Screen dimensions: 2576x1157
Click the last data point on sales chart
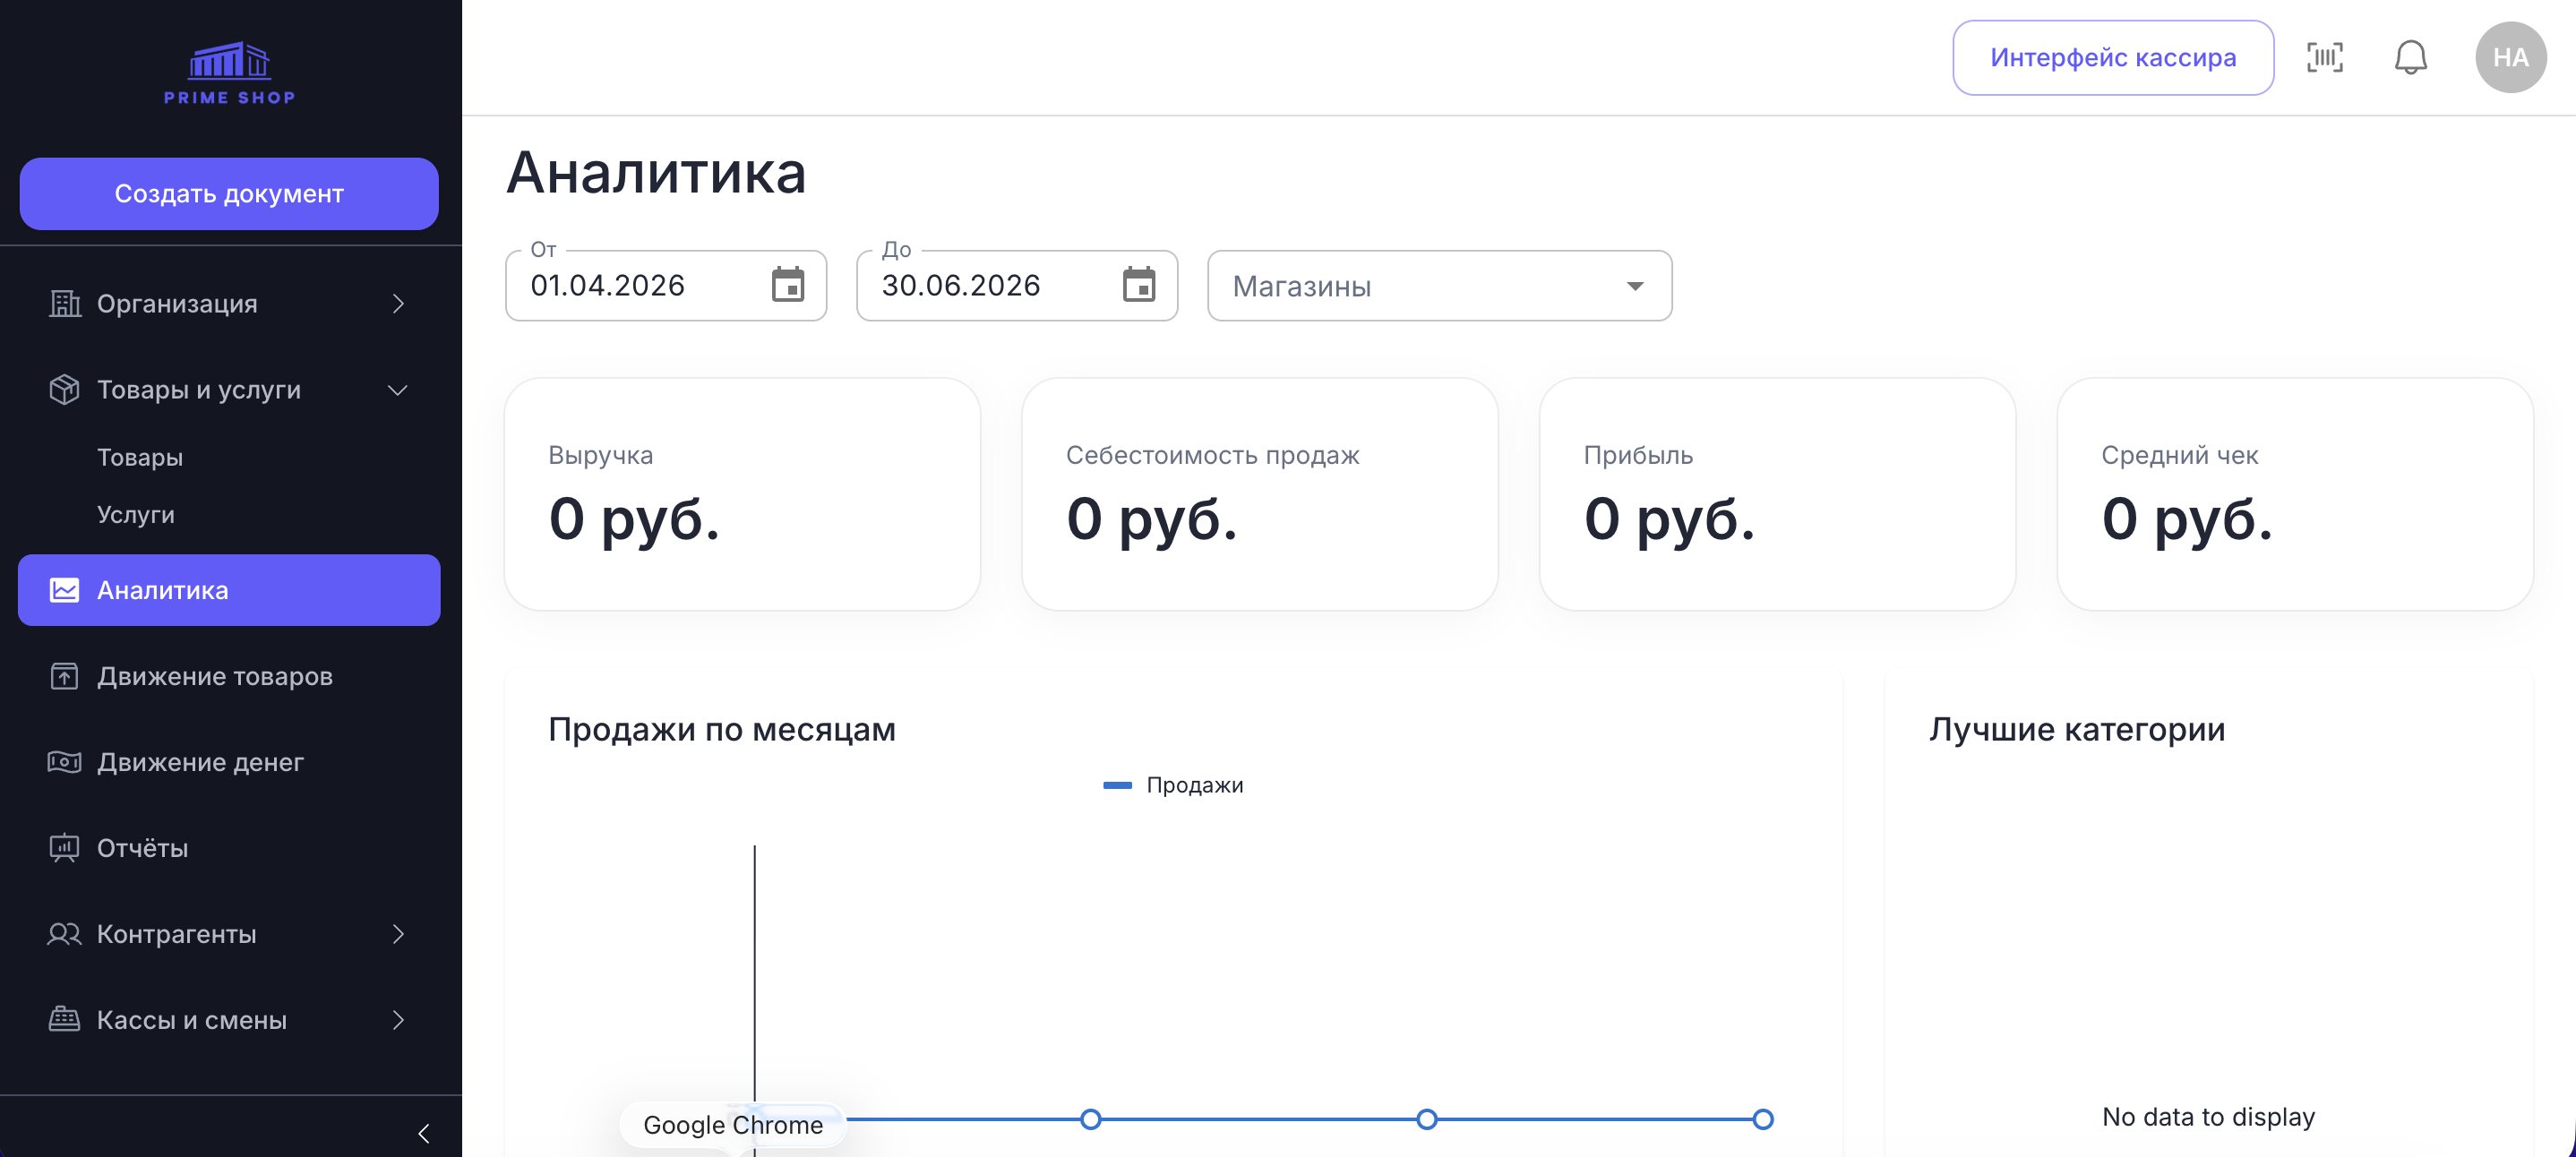[1763, 1119]
